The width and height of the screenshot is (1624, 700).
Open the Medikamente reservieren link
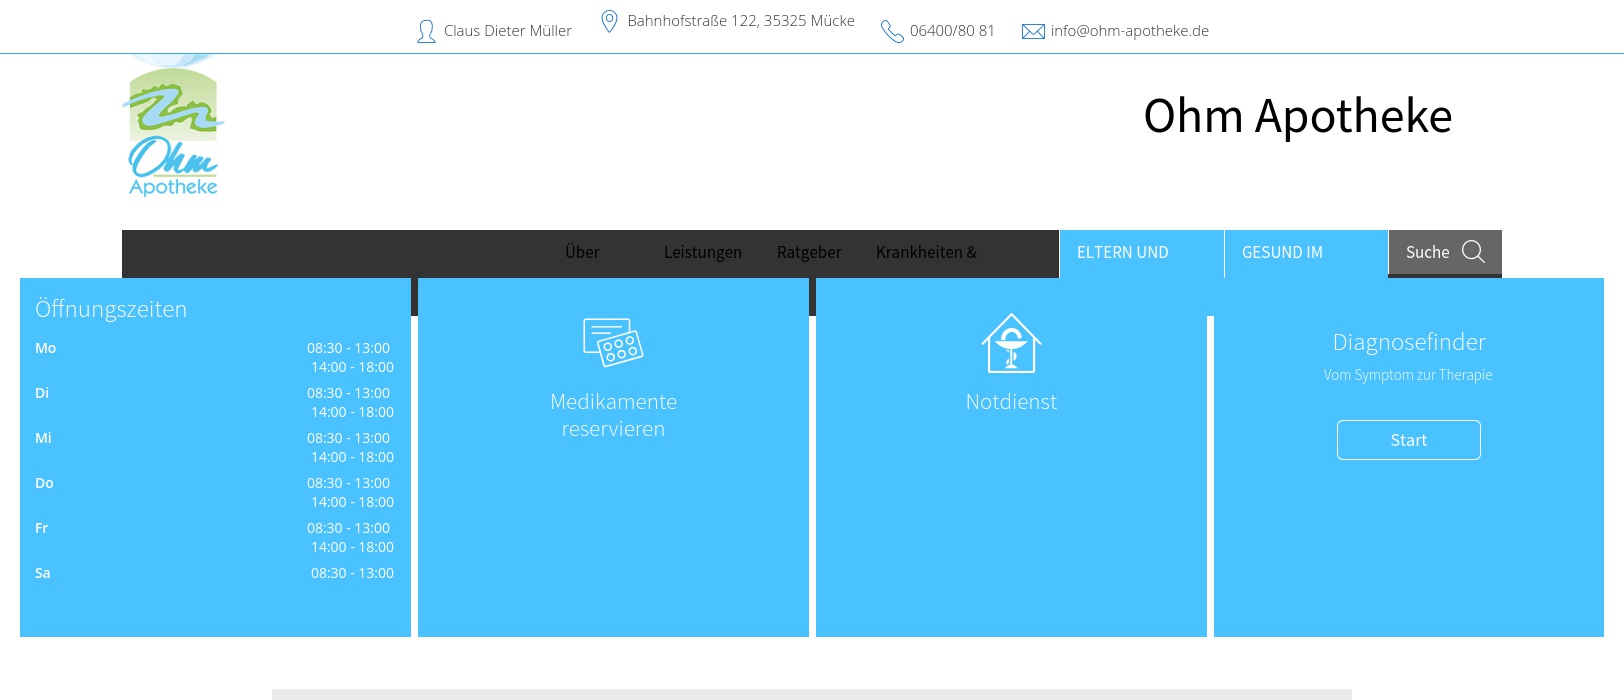613,415
